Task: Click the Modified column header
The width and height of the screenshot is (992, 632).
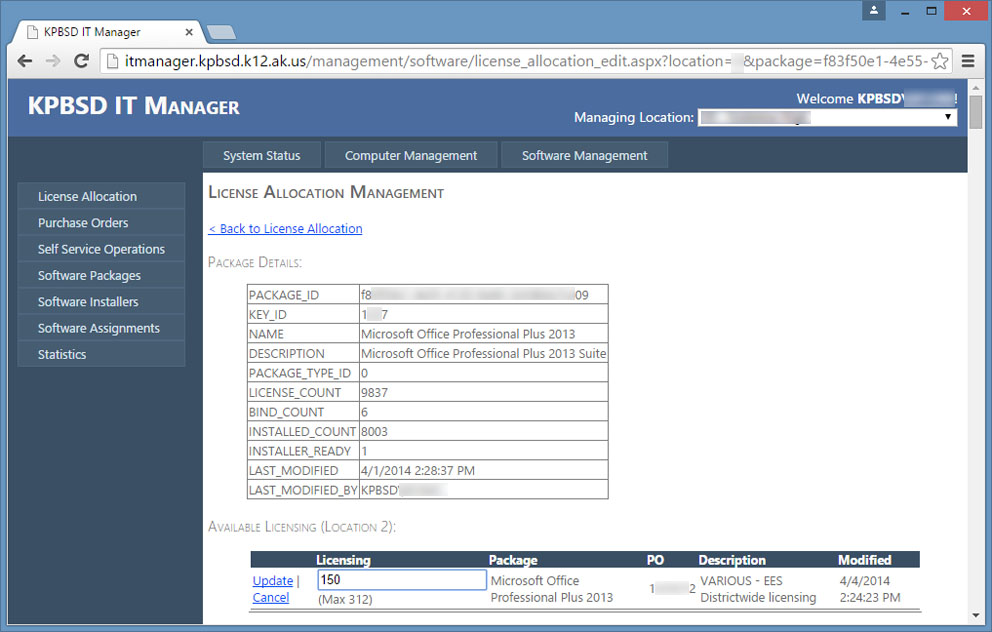Action: click(865, 560)
